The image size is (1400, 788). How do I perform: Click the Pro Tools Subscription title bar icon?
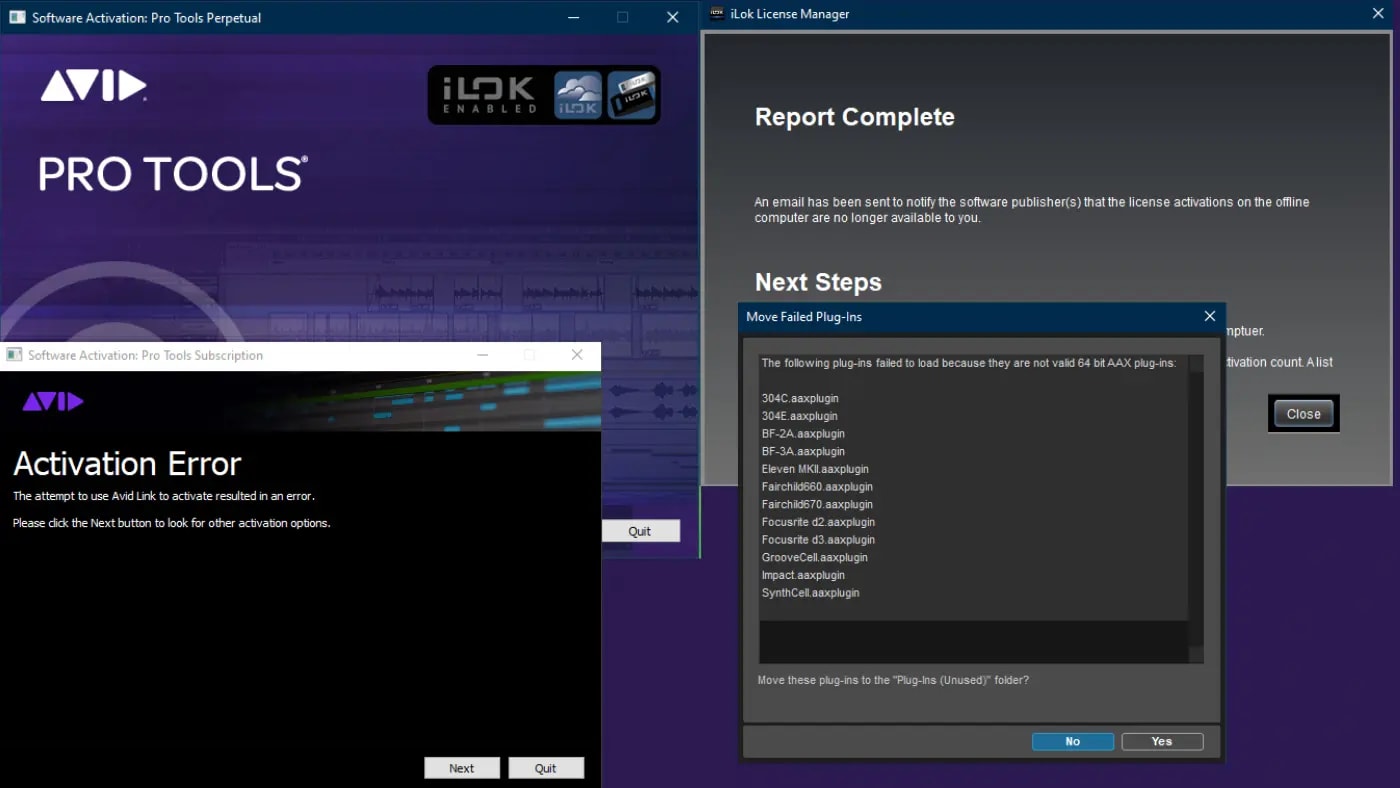point(14,355)
